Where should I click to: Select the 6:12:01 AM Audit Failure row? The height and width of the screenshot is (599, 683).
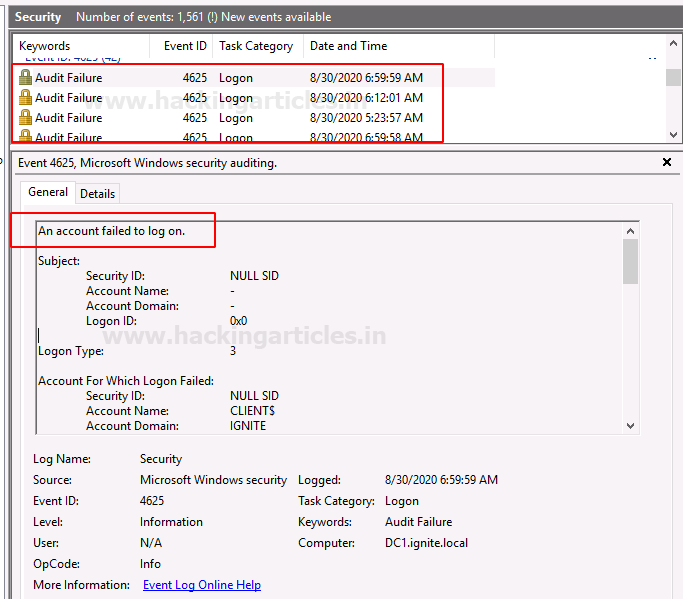pyautogui.click(x=254, y=98)
